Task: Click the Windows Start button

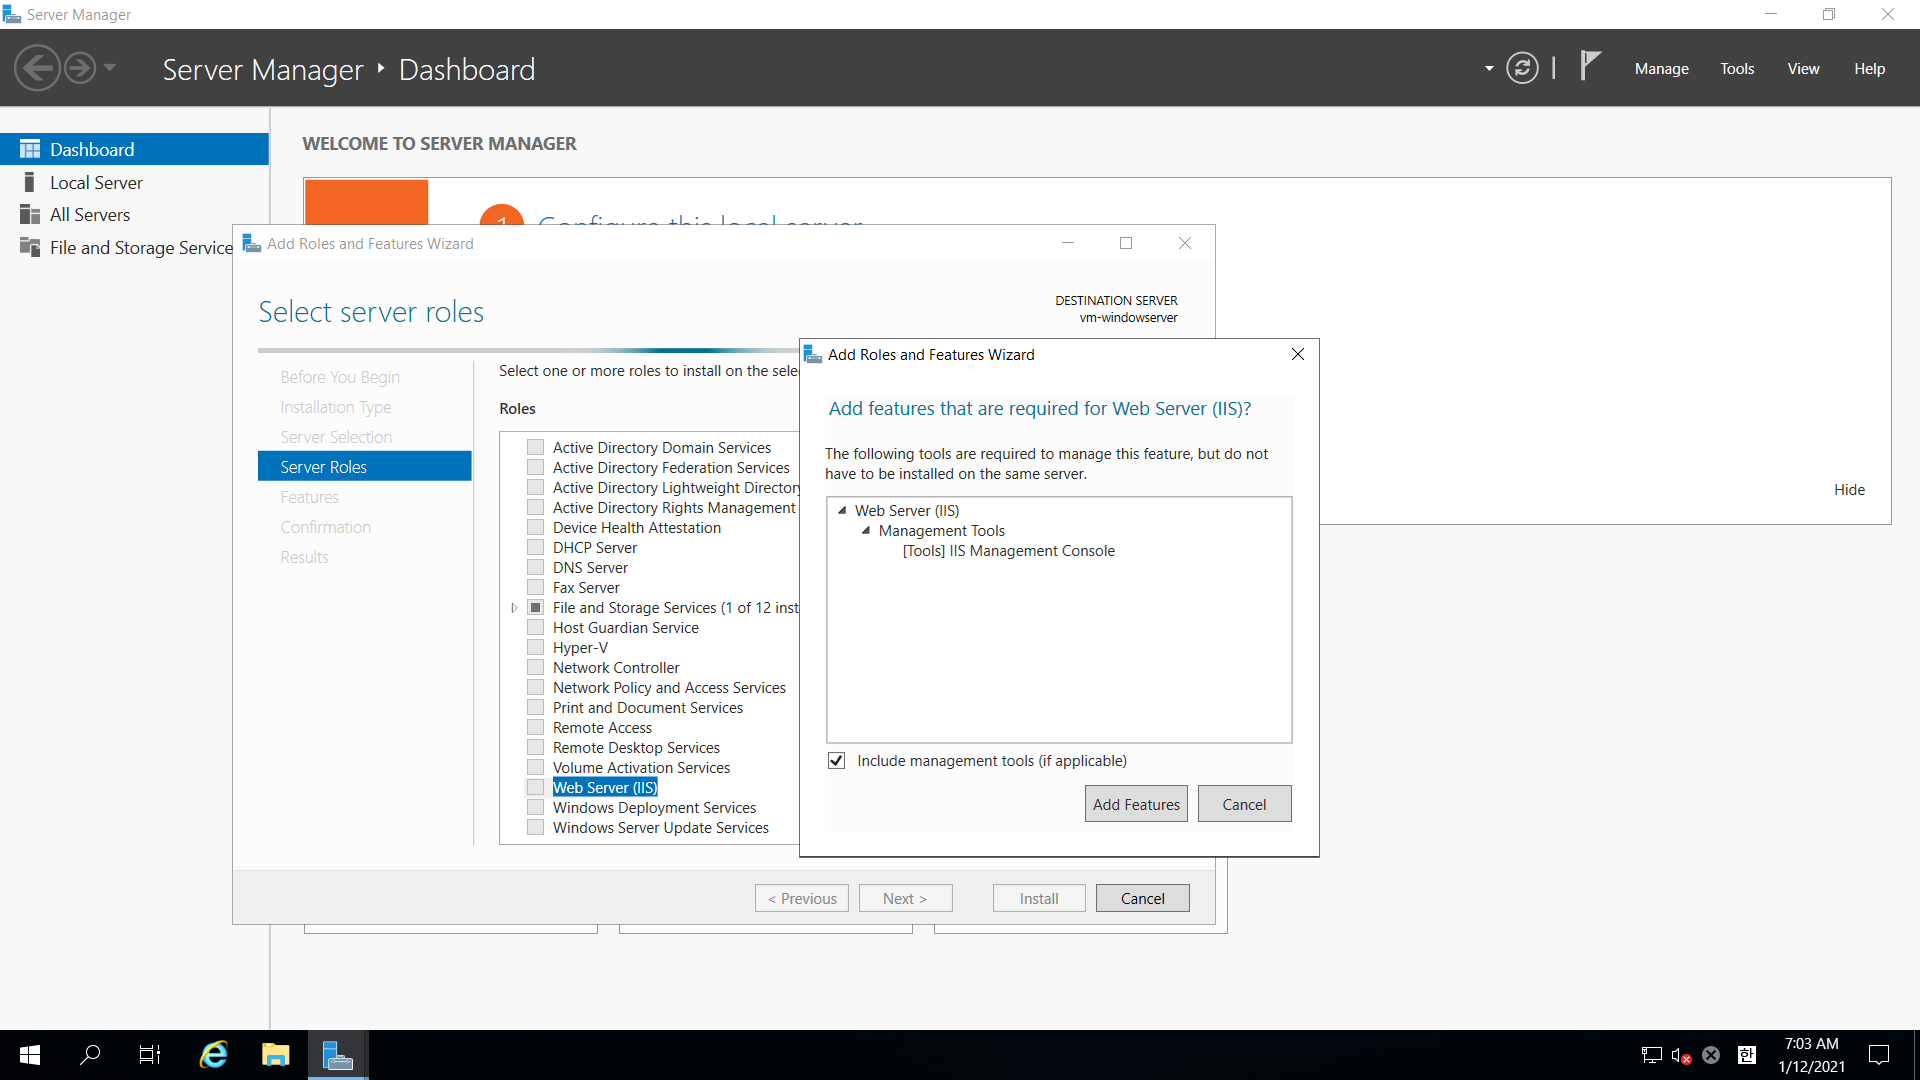Action: click(30, 1055)
